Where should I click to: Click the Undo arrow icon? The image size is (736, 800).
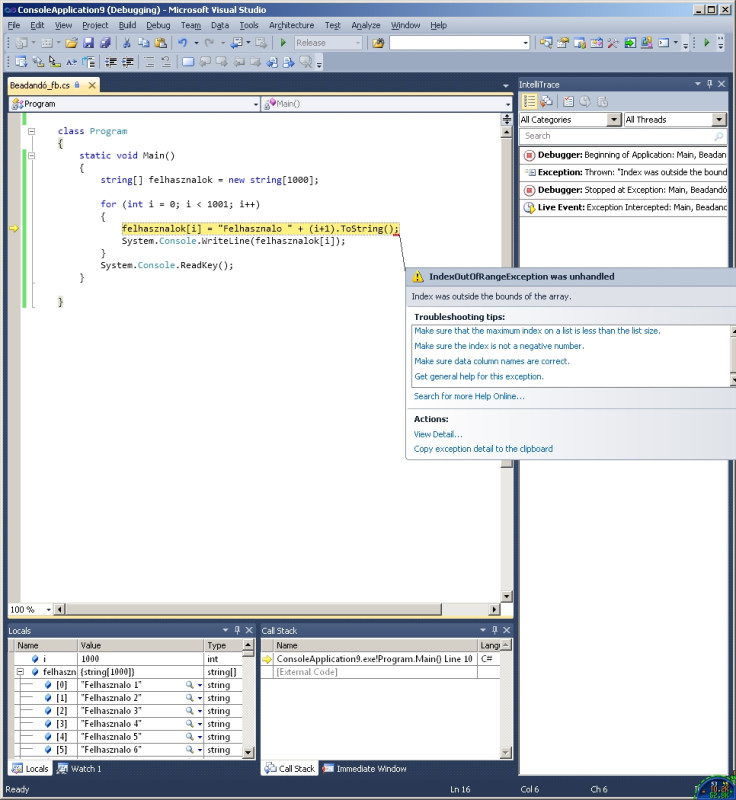[x=182, y=43]
